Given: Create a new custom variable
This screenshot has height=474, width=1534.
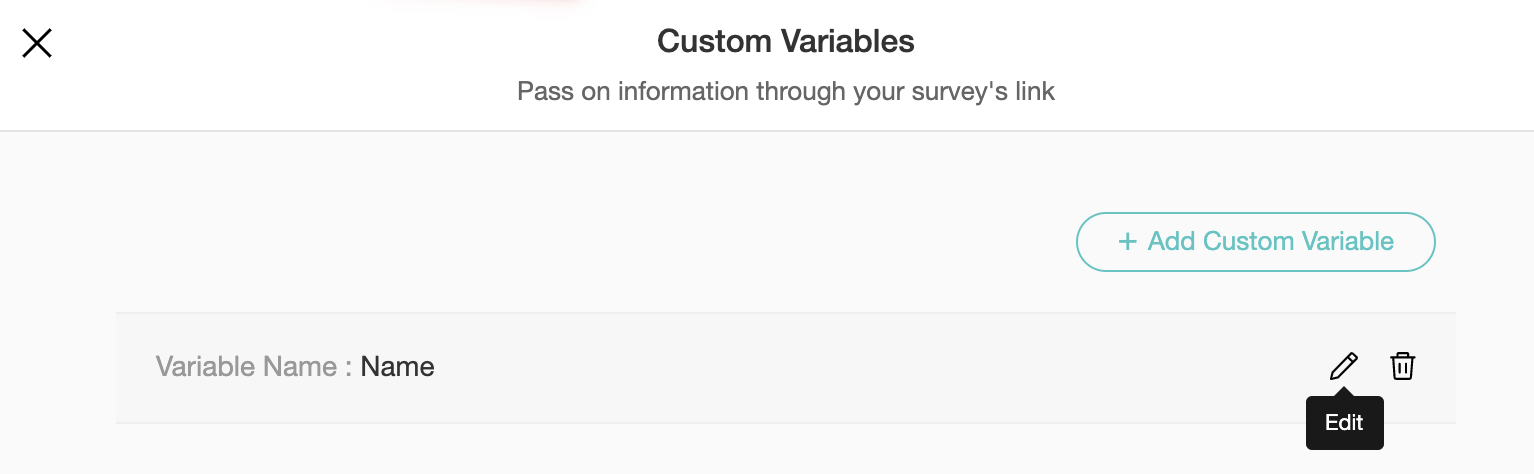Looking at the screenshot, I should (x=1255, y=241).
